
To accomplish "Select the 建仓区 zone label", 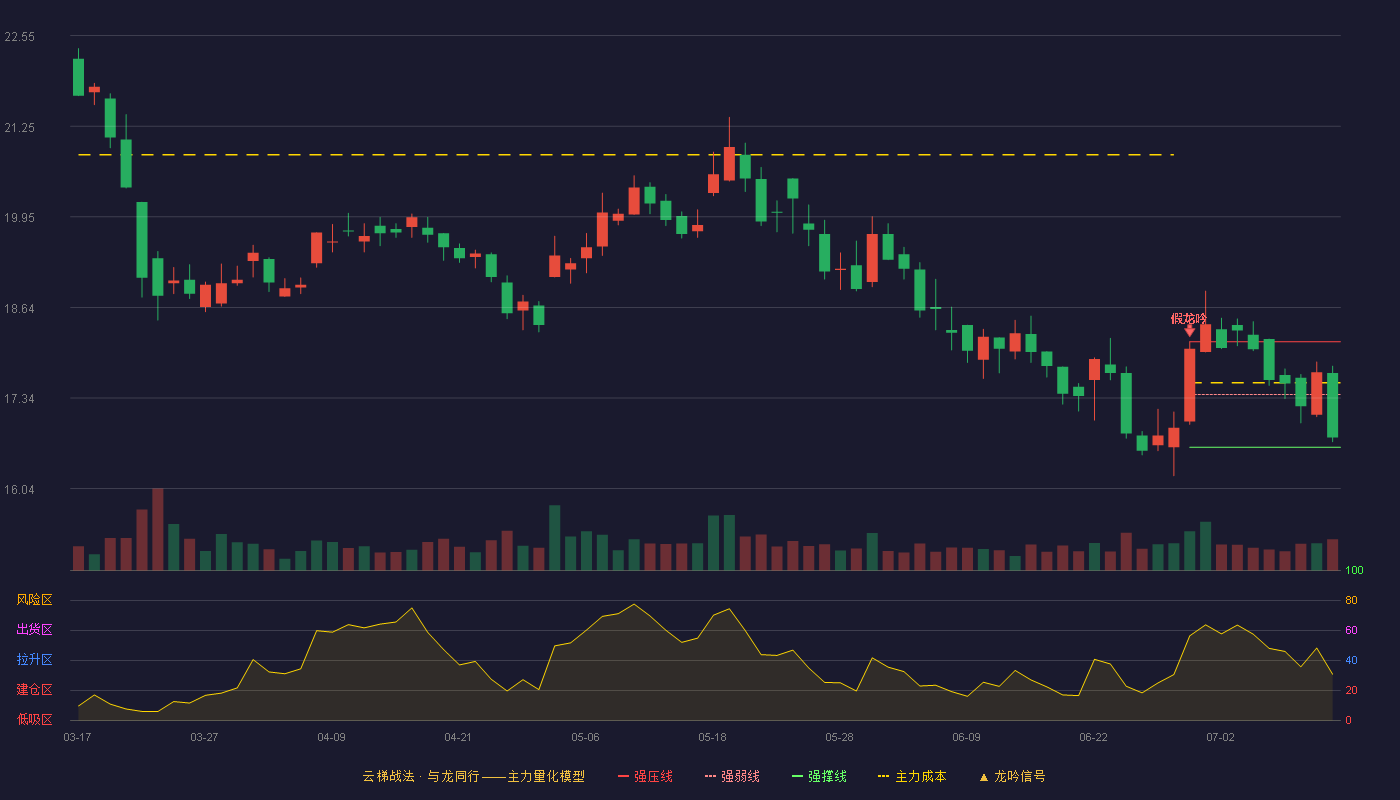I will [x=34, y=690].
